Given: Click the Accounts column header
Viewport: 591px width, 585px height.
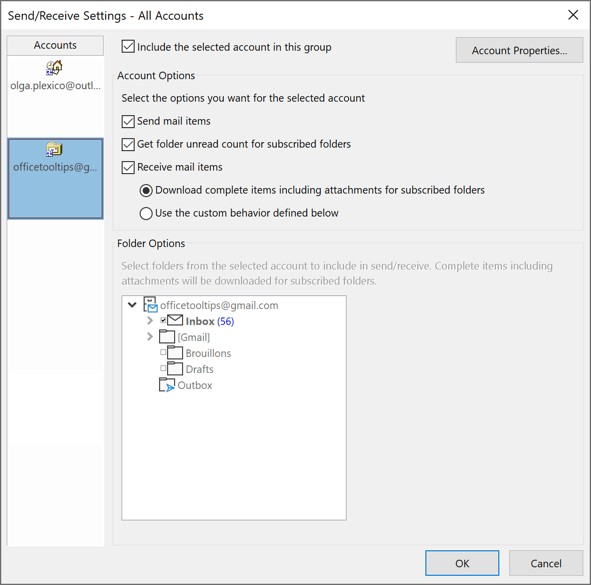Looking at the screenshot, I should click(x=55, y=45).
